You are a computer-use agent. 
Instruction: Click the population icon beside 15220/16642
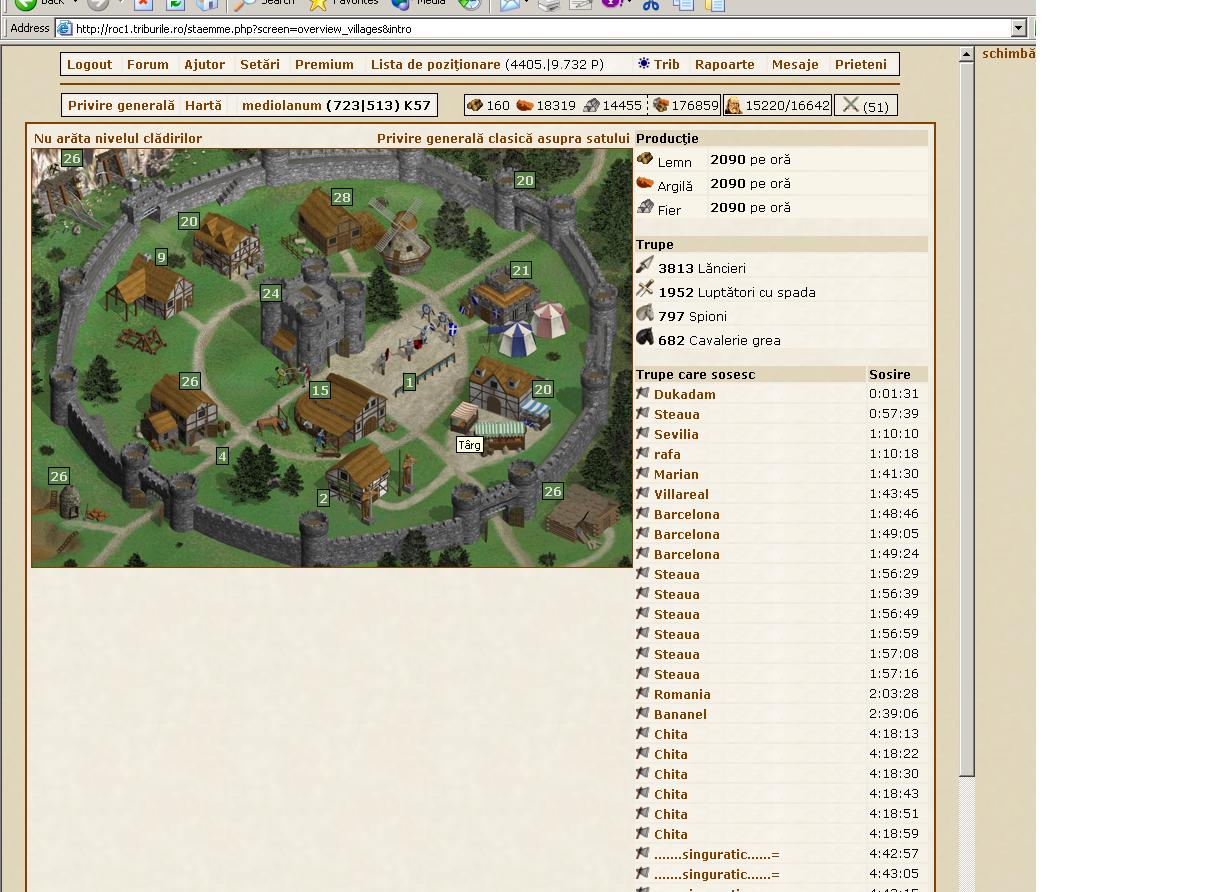[733, 105]
